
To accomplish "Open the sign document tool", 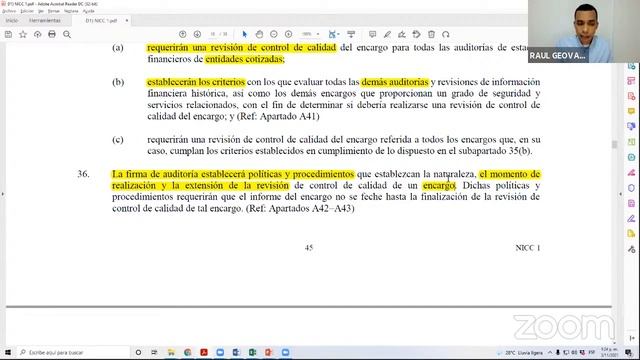I will click(x=402, y=34).
